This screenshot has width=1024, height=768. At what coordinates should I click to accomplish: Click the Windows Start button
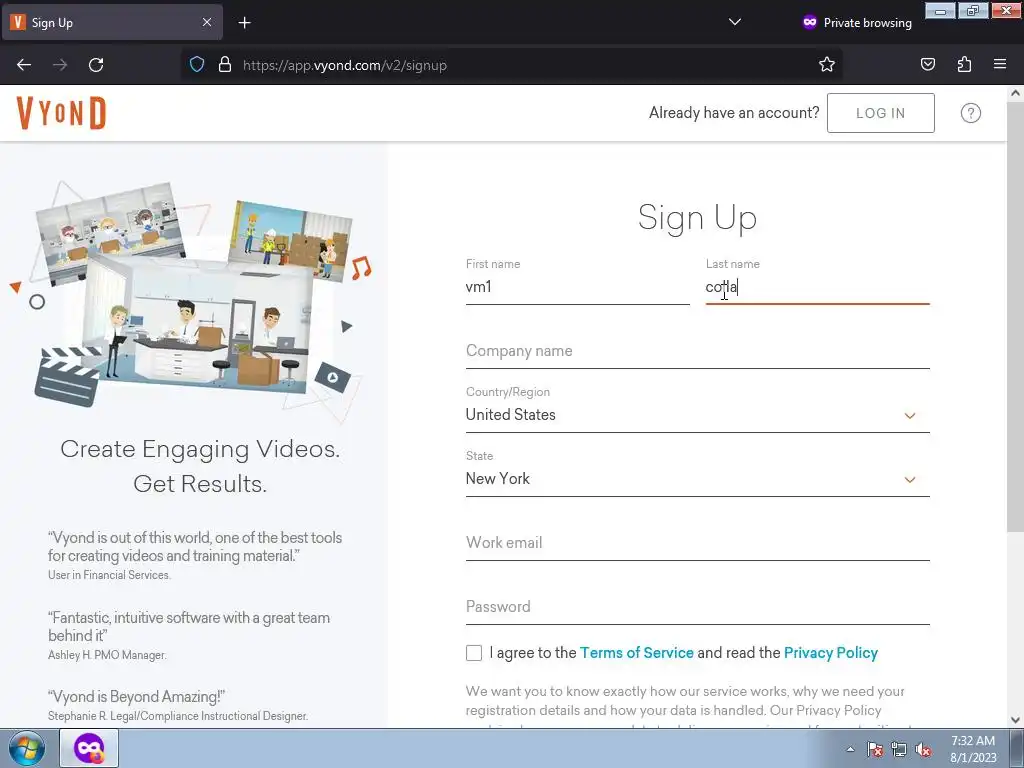pos(27,748)
